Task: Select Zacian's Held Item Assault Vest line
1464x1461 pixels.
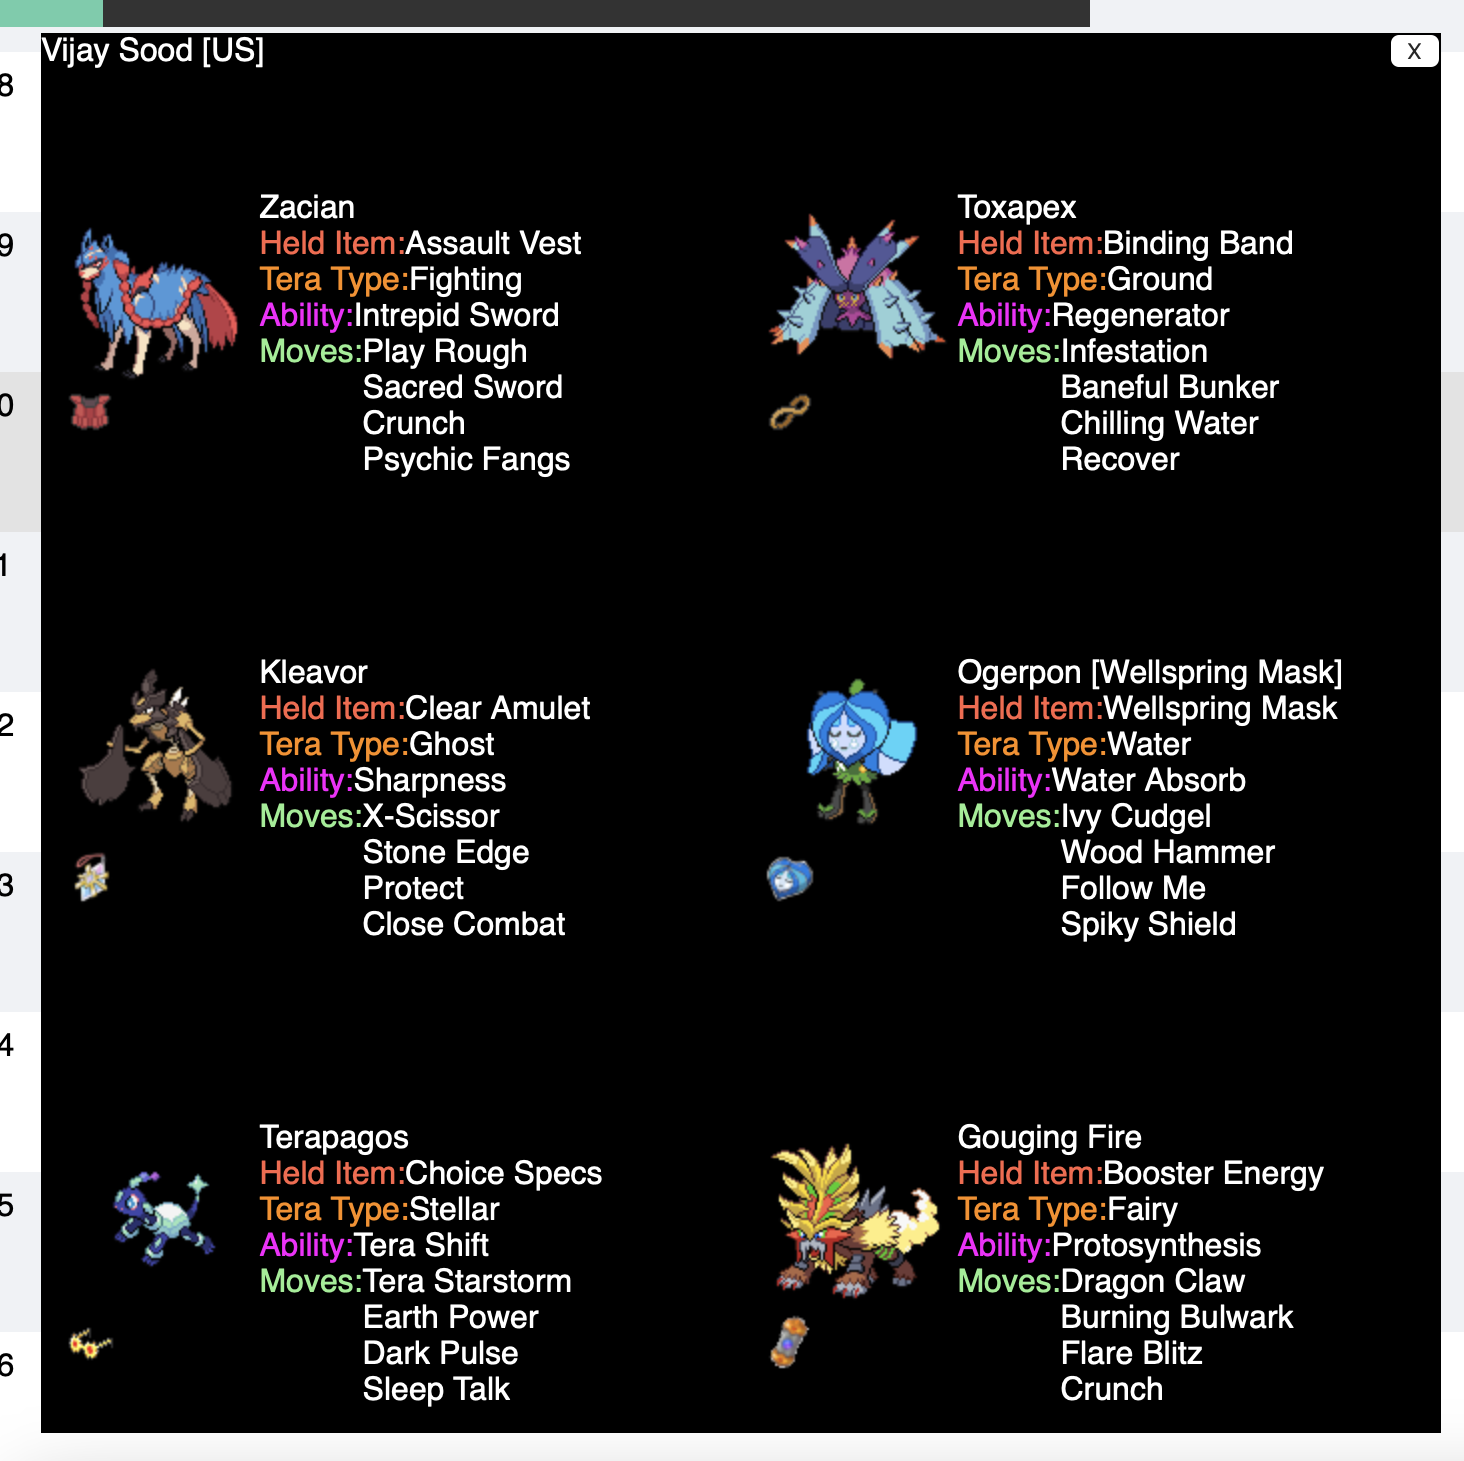Action: (420, 243)
